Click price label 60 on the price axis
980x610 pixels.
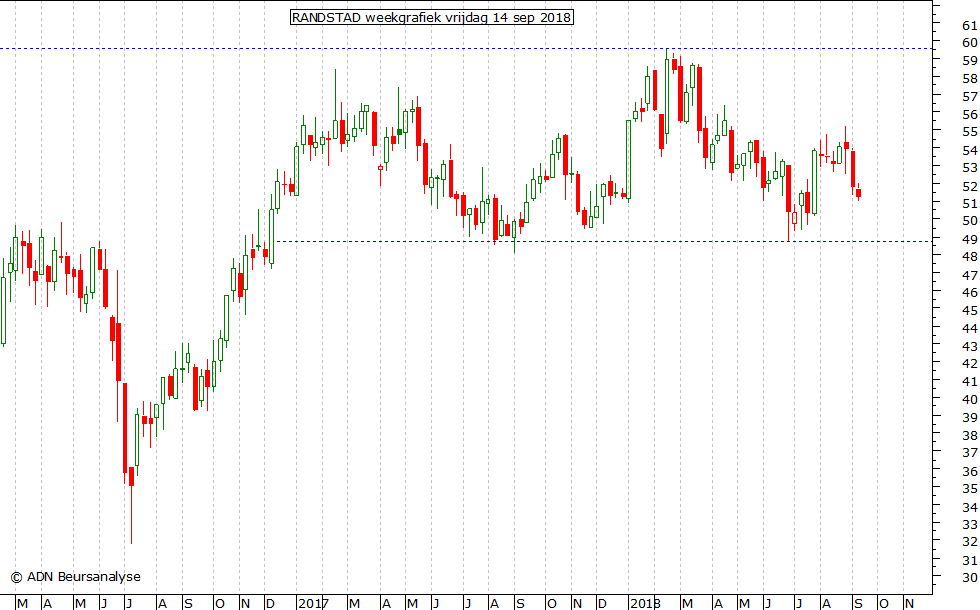point(969,43)
